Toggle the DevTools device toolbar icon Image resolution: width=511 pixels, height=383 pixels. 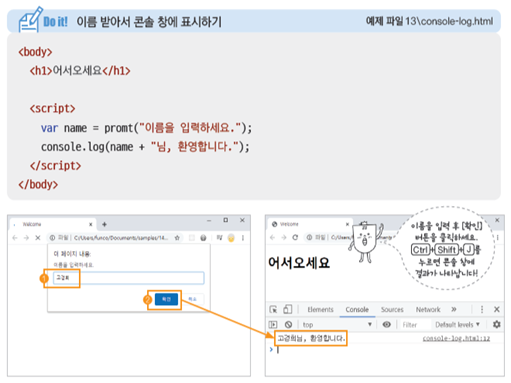tap(287, 309)
